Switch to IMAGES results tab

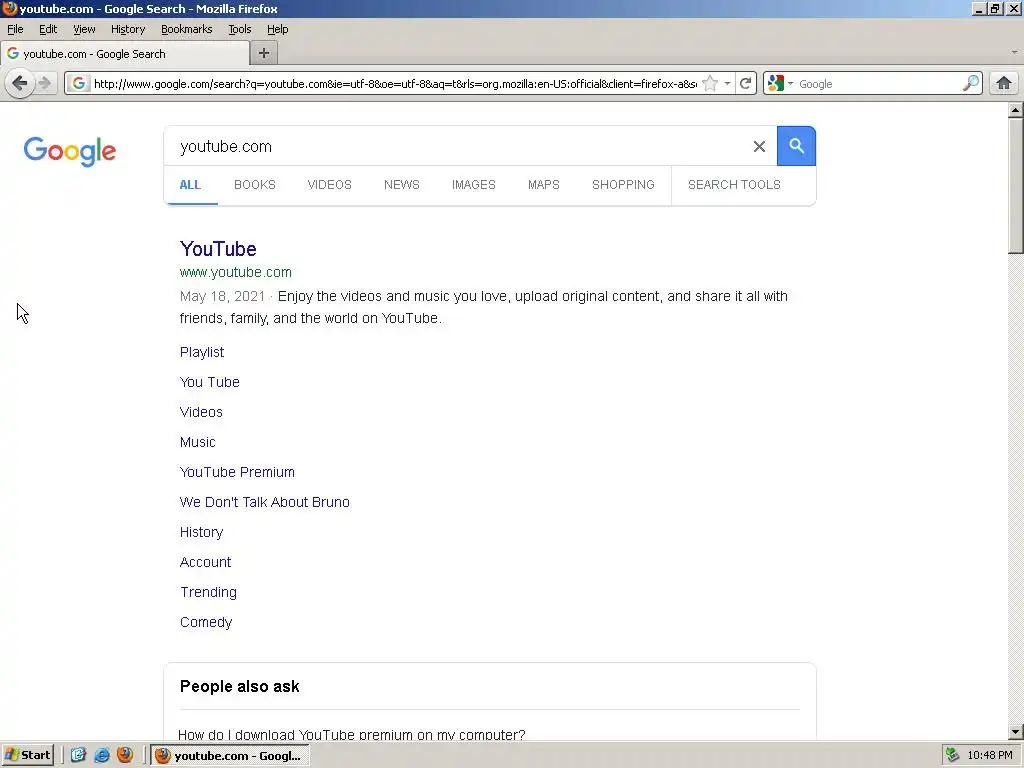pyautogui.click(x=473, y=185)
